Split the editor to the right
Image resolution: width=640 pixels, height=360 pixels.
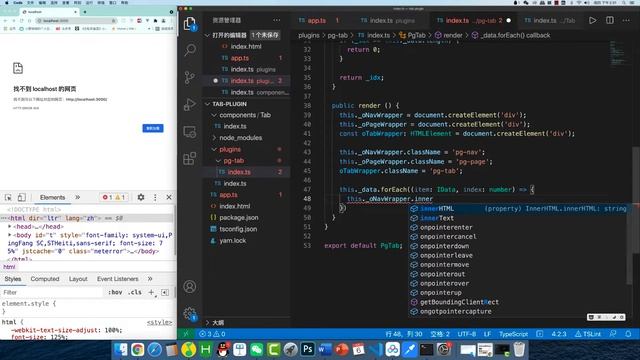click(609, 20)
